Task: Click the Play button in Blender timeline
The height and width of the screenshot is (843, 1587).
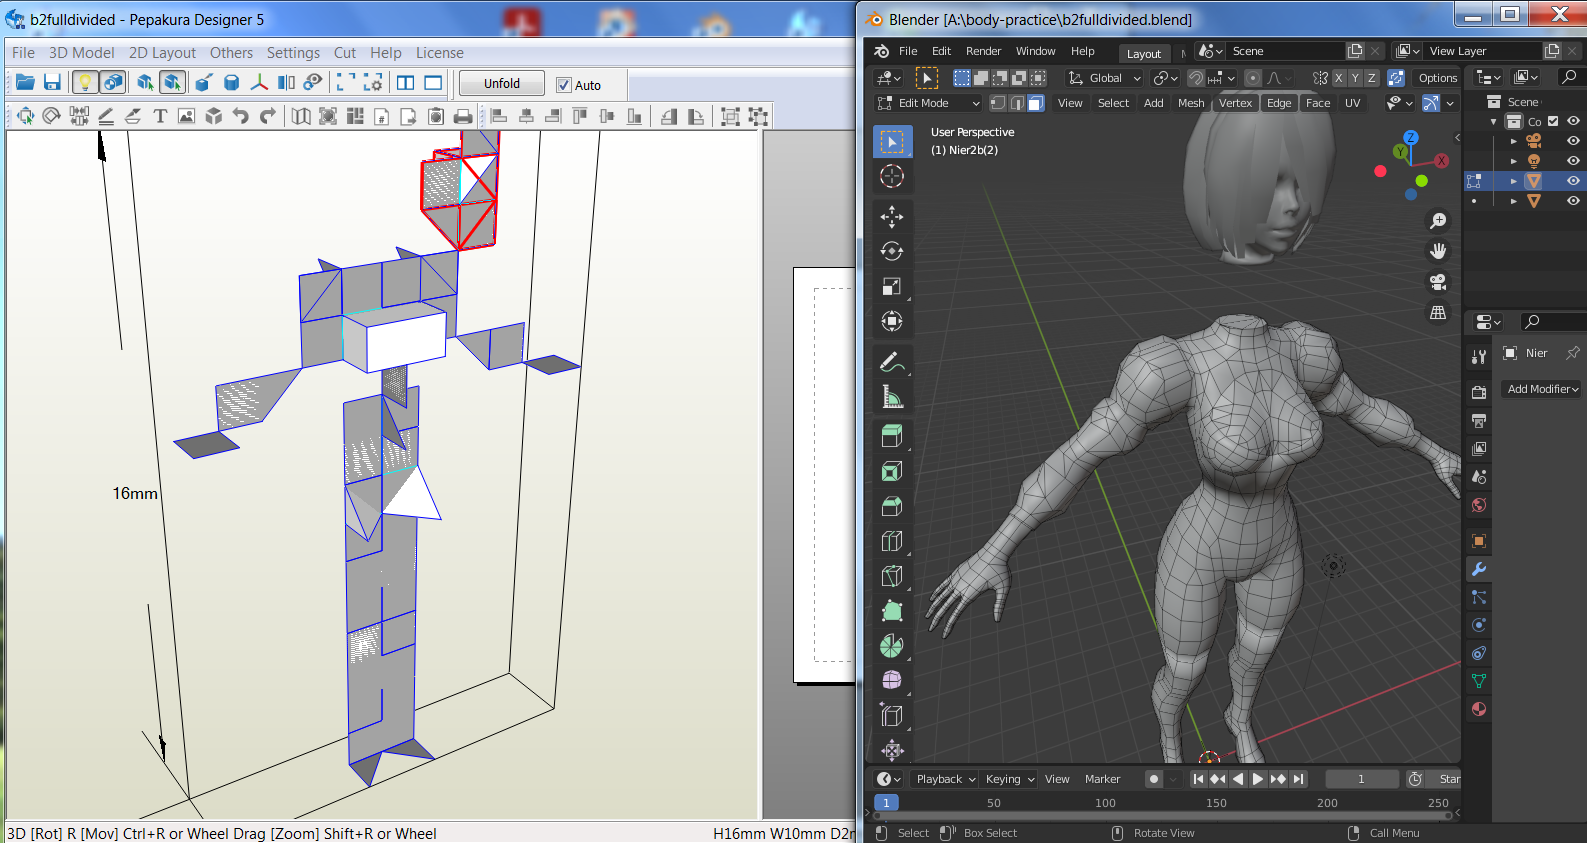Action: 1258,779
